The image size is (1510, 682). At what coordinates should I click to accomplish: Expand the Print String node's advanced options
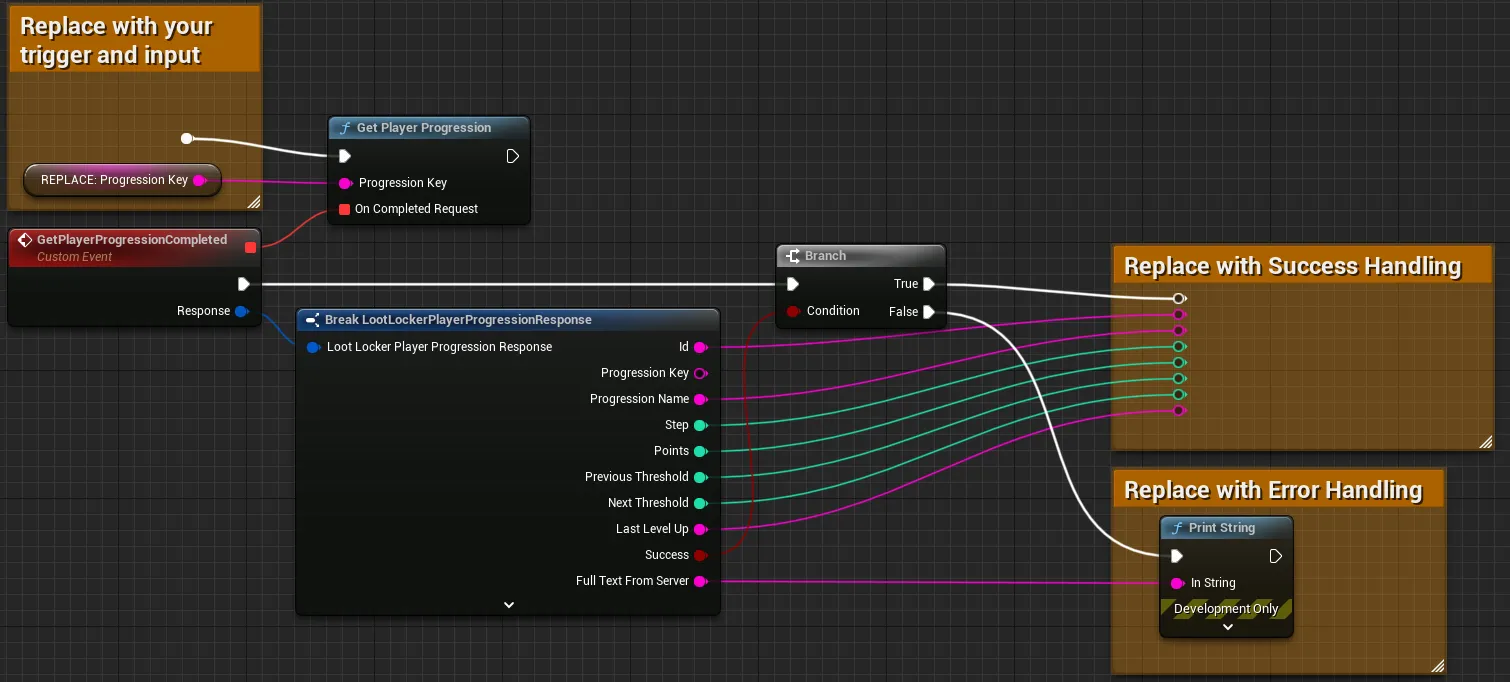(1227, 627)
